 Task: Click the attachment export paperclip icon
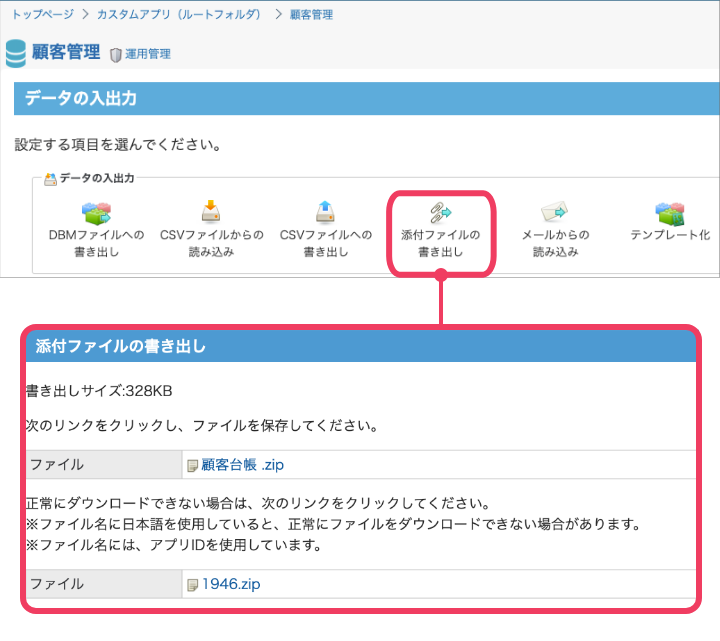click(440, 213)
